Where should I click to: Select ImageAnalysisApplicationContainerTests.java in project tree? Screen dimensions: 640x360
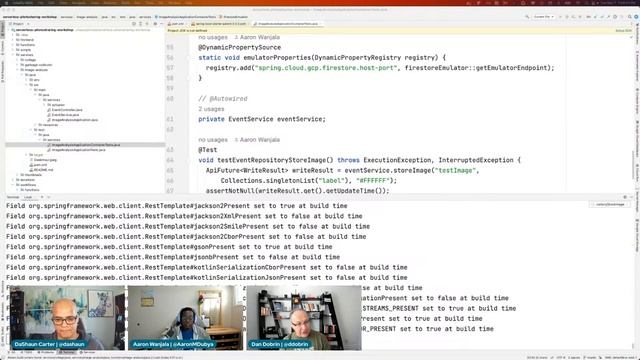(86, 145)
